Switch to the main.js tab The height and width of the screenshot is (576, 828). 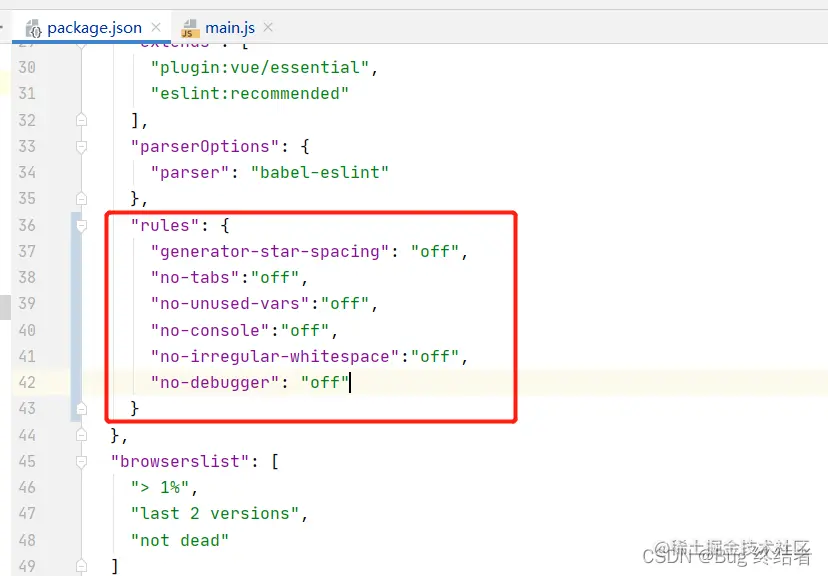click(230, 27)
